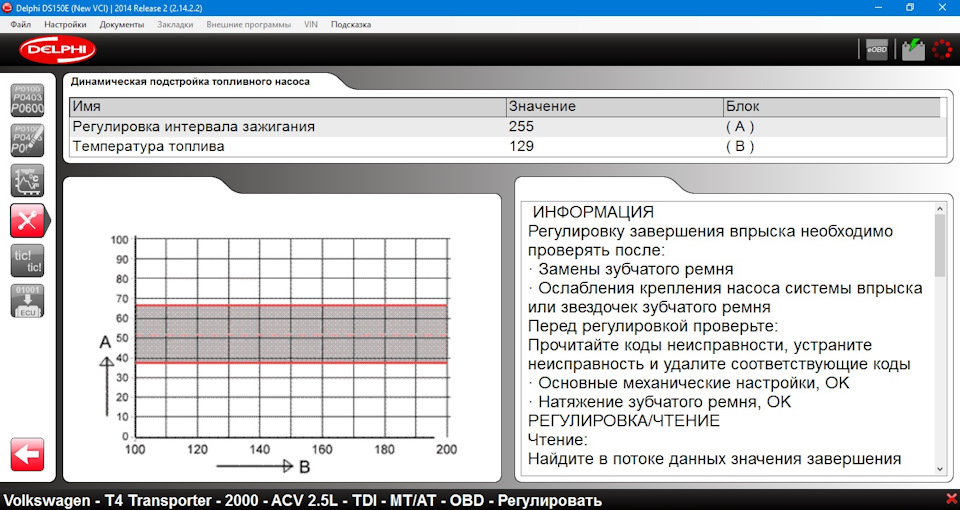The height and width of the screenshot is (510, 960).
Task: Click the red back arrow button
Action: tap(27, 454)
